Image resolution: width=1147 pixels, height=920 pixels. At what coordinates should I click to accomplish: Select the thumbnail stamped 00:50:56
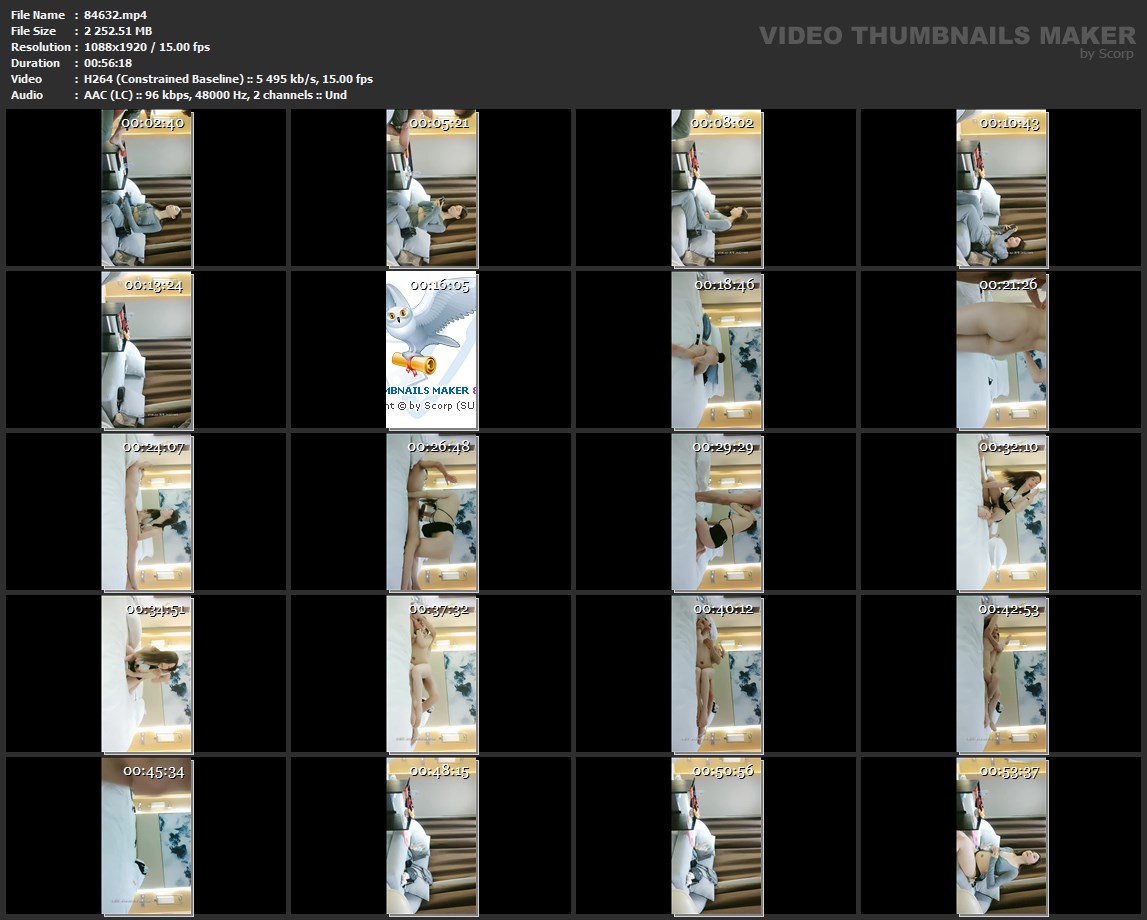[717, 837]
